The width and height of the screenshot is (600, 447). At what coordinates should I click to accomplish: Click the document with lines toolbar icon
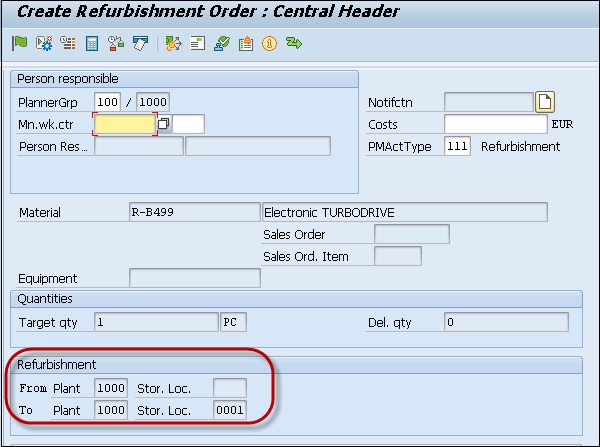pyautogui.click(x=196, y=44)
